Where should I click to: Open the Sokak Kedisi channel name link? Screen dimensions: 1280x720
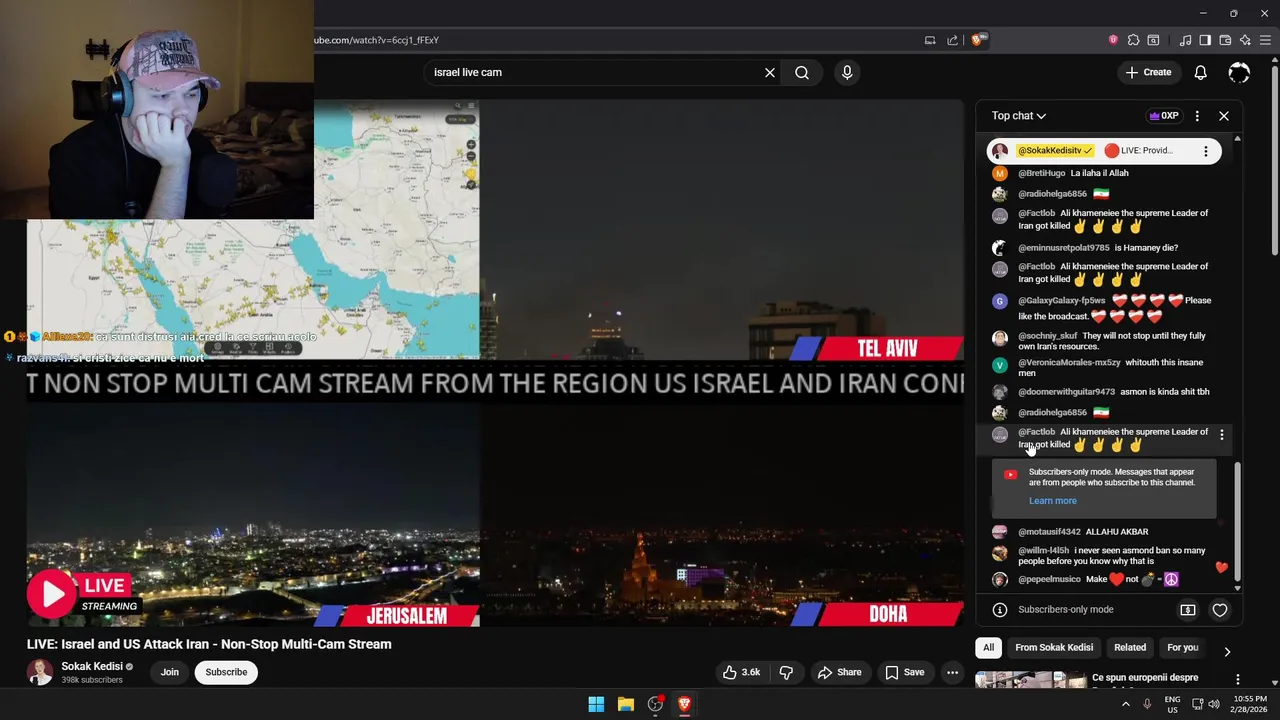pos(92,666)
